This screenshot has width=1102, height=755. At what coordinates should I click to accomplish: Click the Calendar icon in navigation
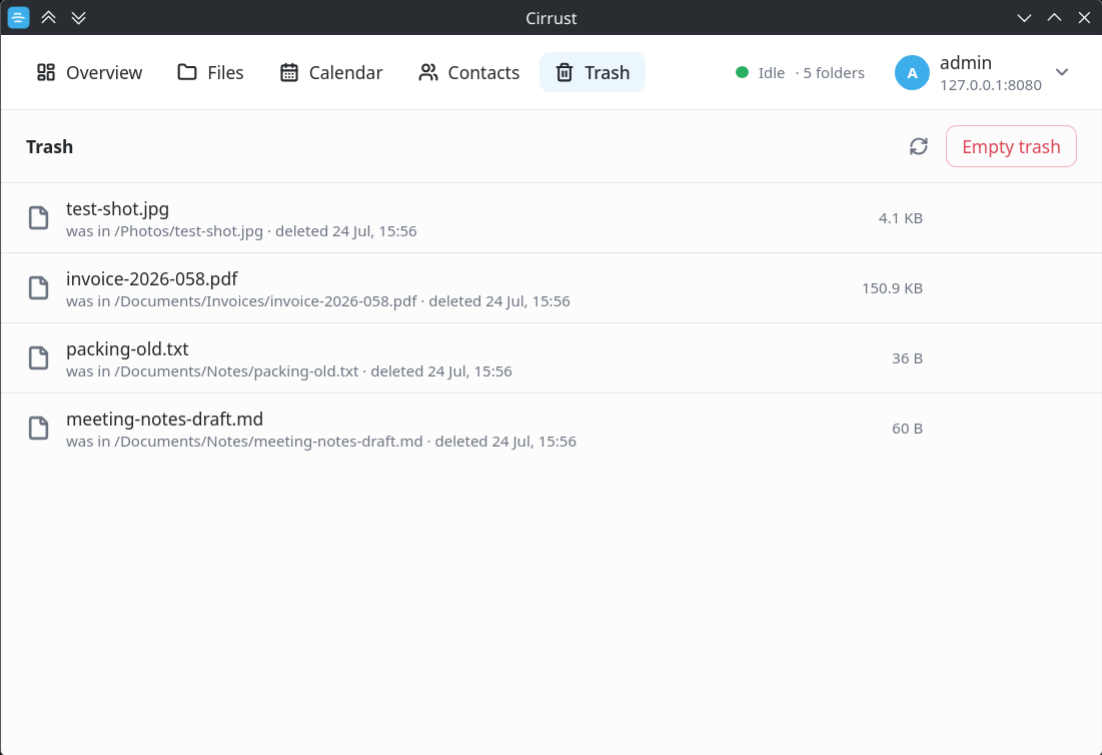(289, 72)
